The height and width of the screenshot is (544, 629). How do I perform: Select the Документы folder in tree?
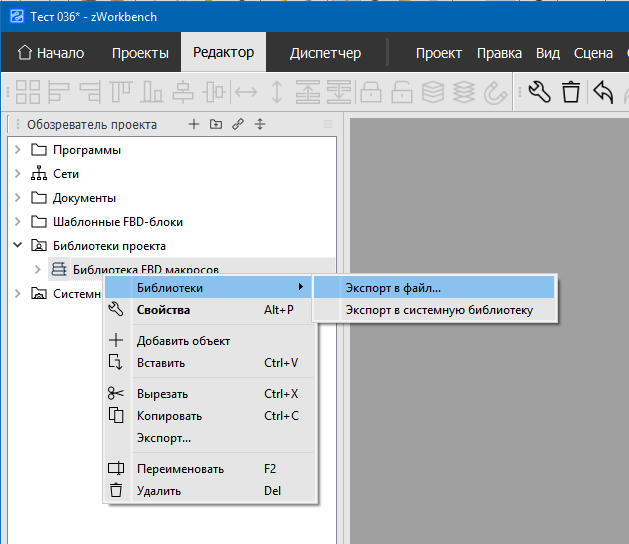coord(84,198)
